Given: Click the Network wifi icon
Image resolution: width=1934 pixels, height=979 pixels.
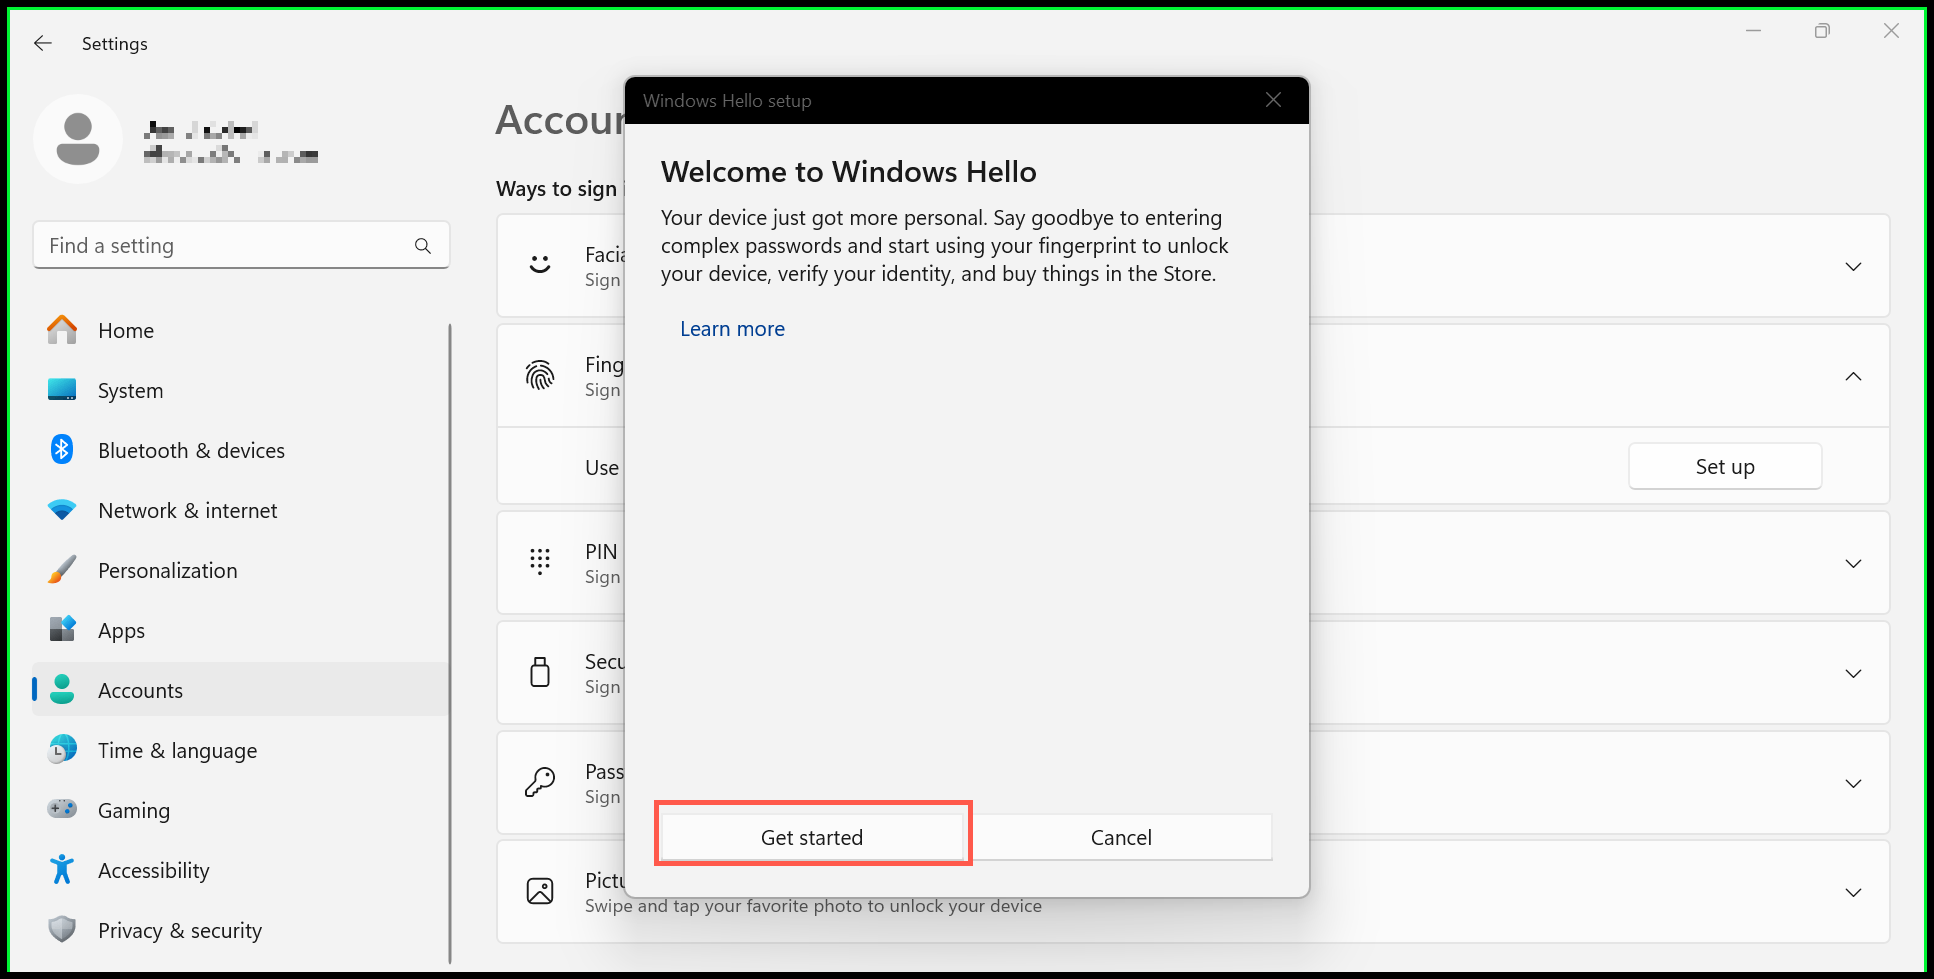Looking at the screenshot, I should click(62, 510).
